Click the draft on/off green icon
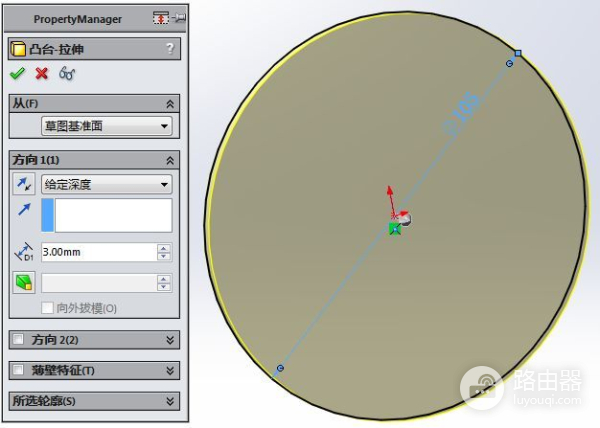This screenshot has width=600, height=428. [x=23, y=283]
